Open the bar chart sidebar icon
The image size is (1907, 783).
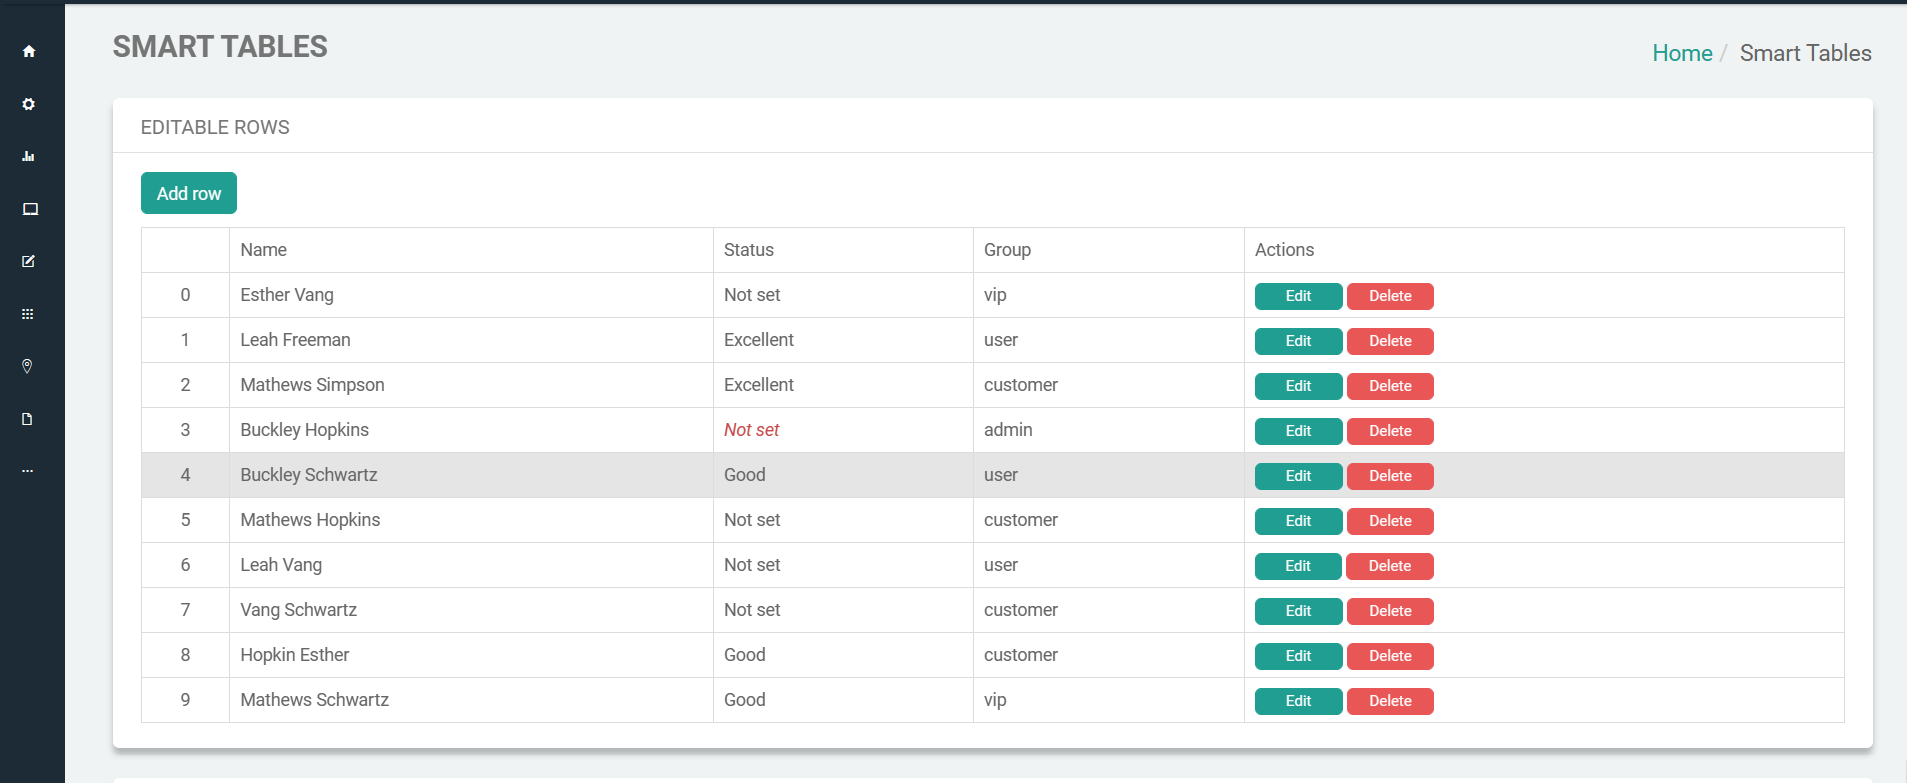pos(29,156)
